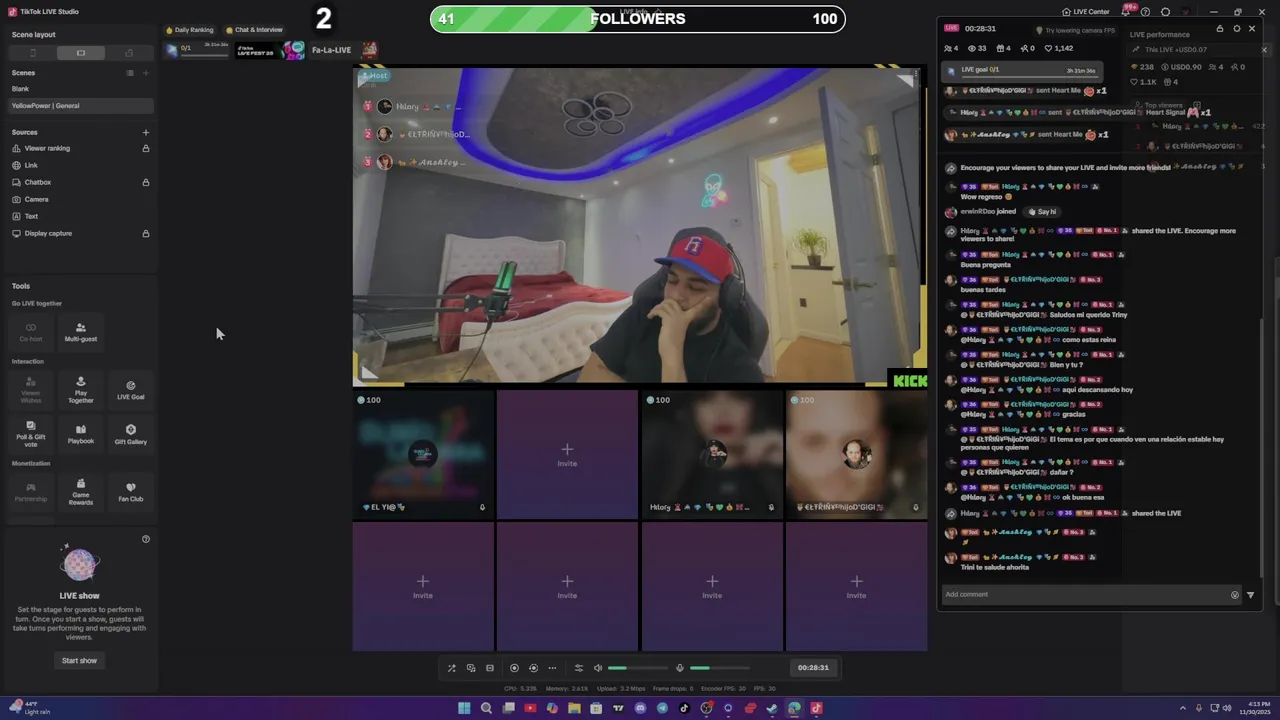The height and width of the screenshot is (720, 1280).
Task: Open Windows taskbar search
Action: tap(486, 708)
